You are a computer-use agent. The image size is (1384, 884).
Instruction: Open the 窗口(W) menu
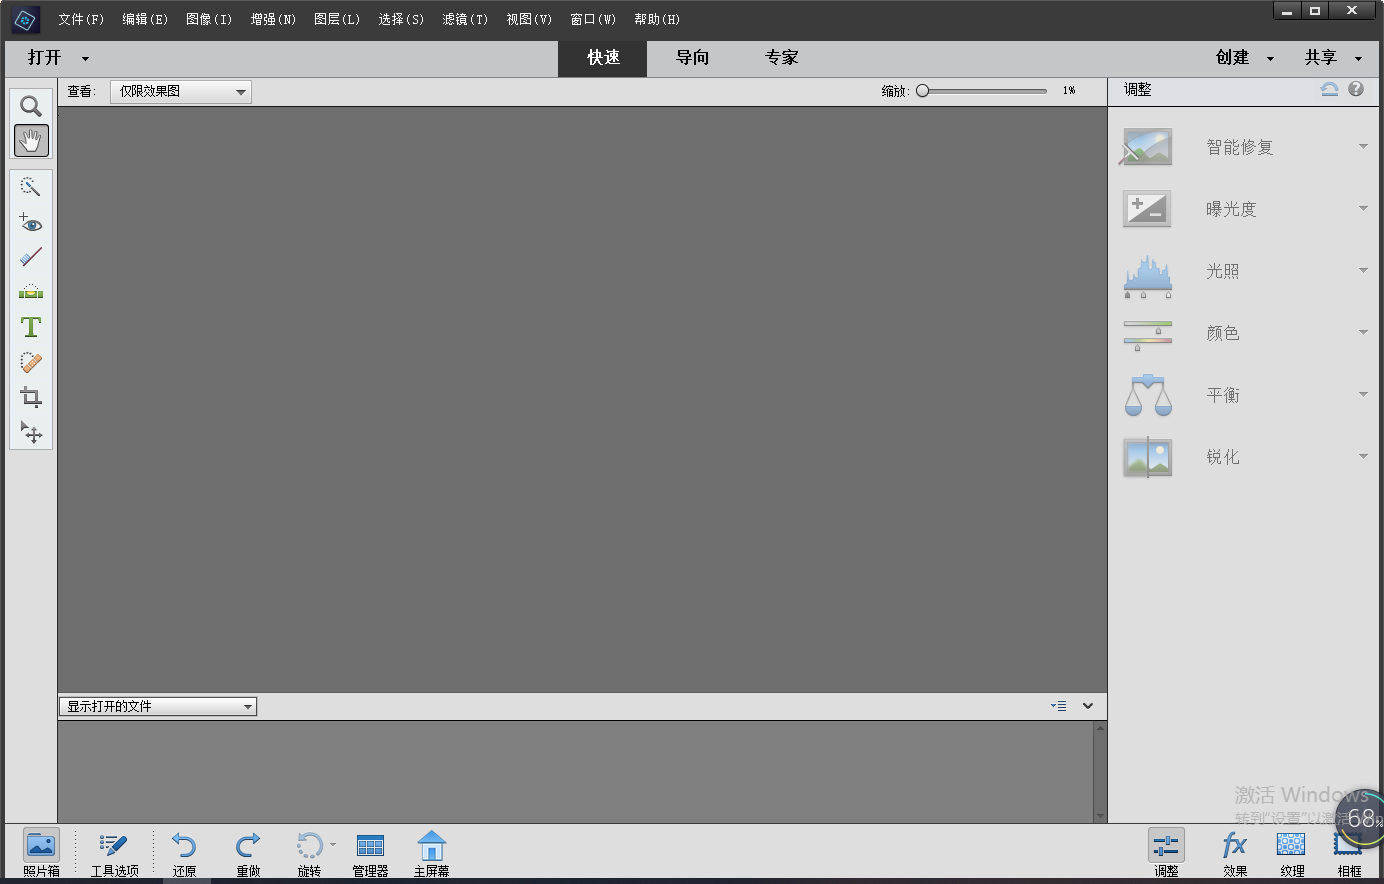[x=593, y=19]
